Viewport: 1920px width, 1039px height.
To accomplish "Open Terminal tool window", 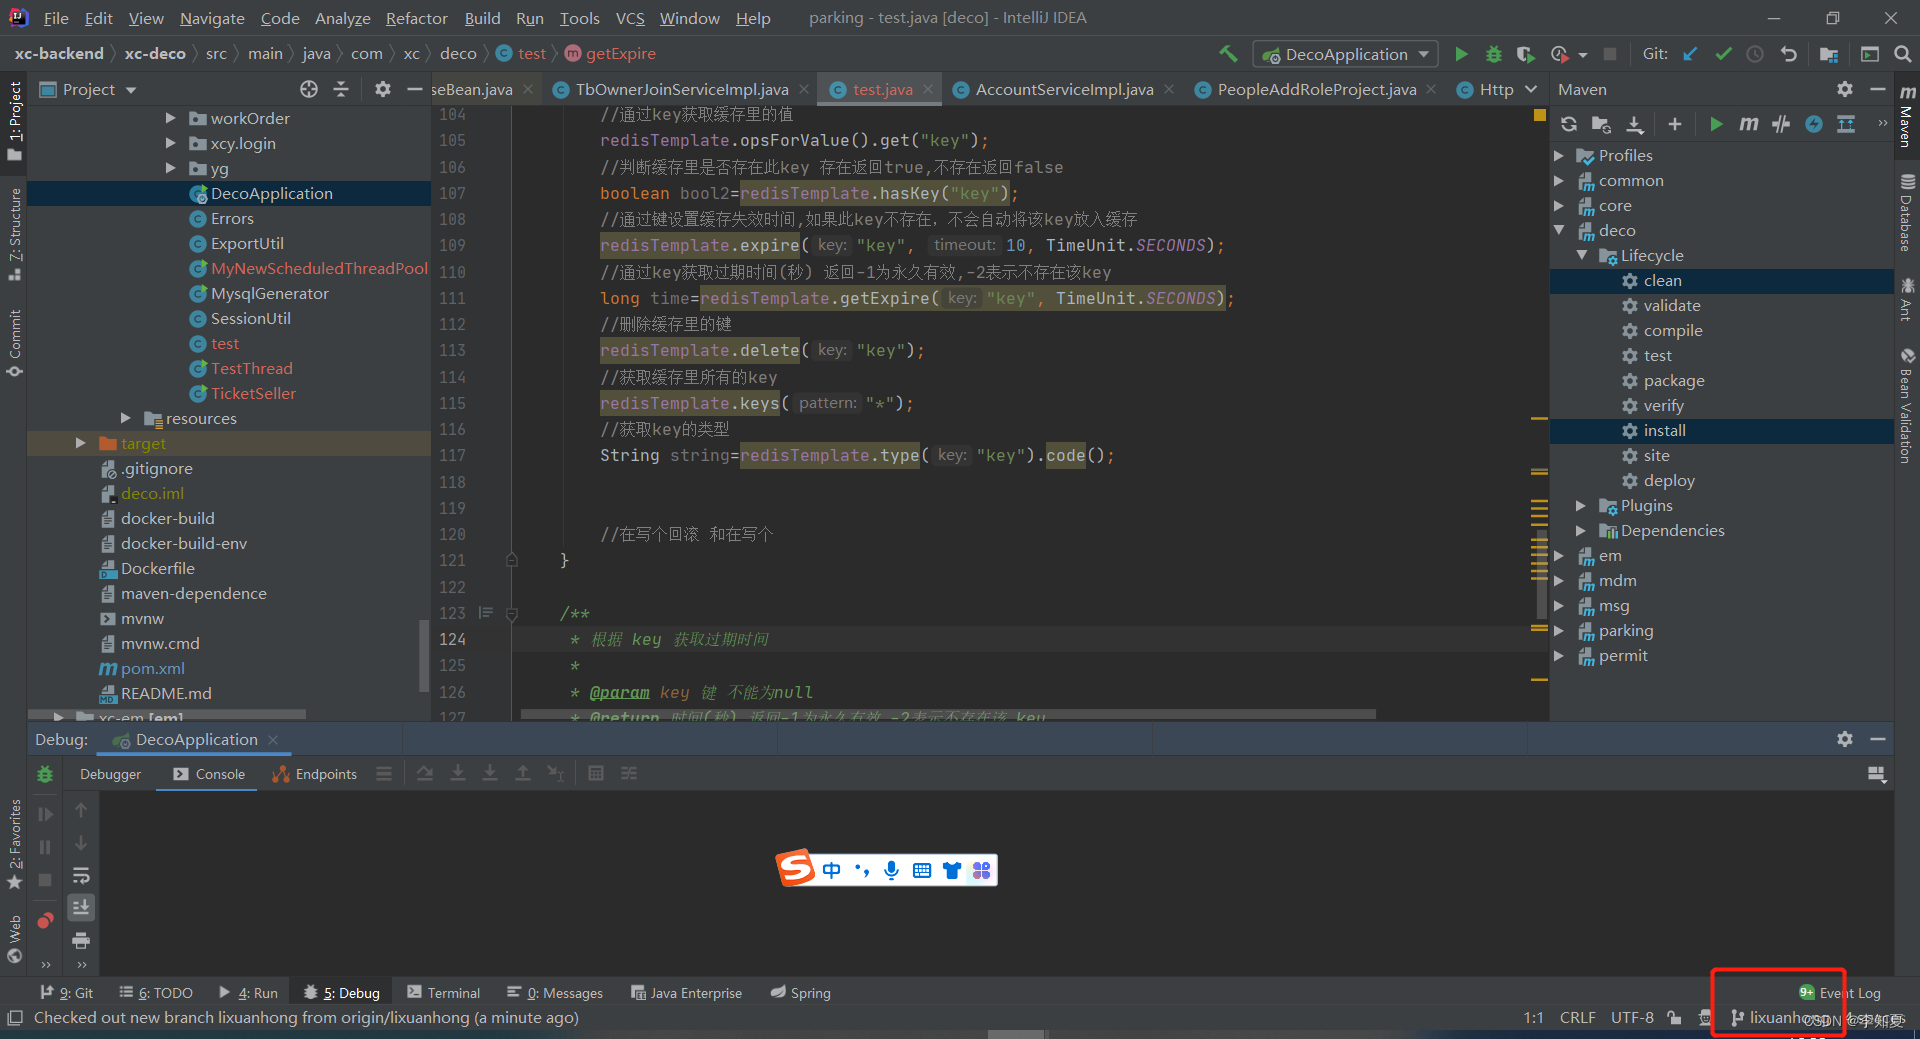I will (x=443, y=993).
